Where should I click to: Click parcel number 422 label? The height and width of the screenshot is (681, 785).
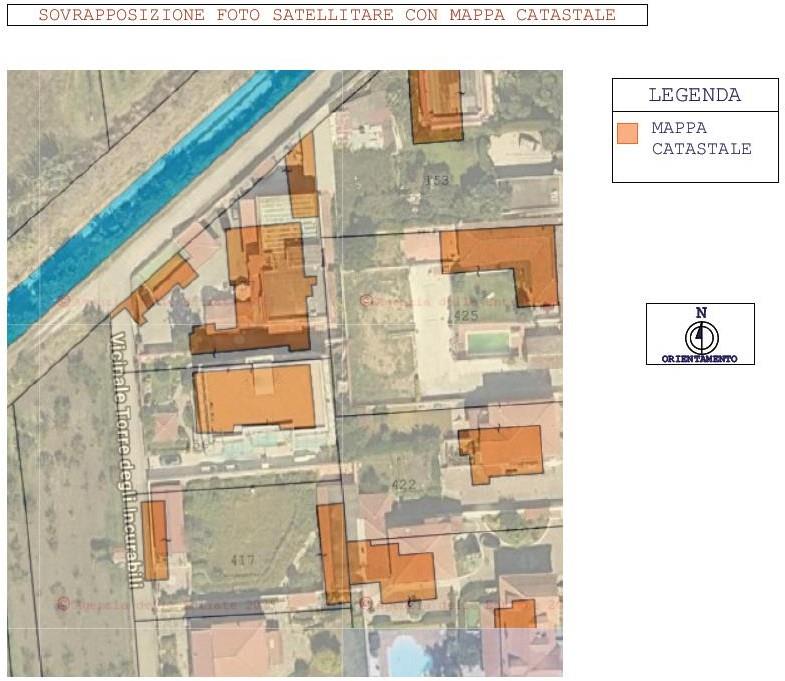403,485
